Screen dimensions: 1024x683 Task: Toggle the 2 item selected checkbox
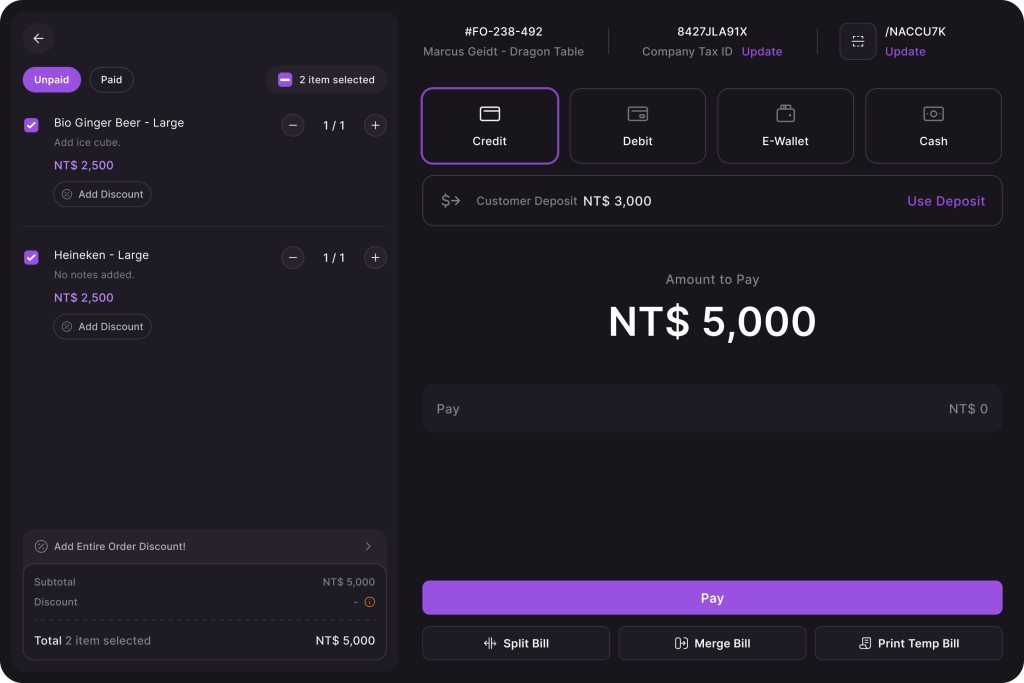point(285,80)
